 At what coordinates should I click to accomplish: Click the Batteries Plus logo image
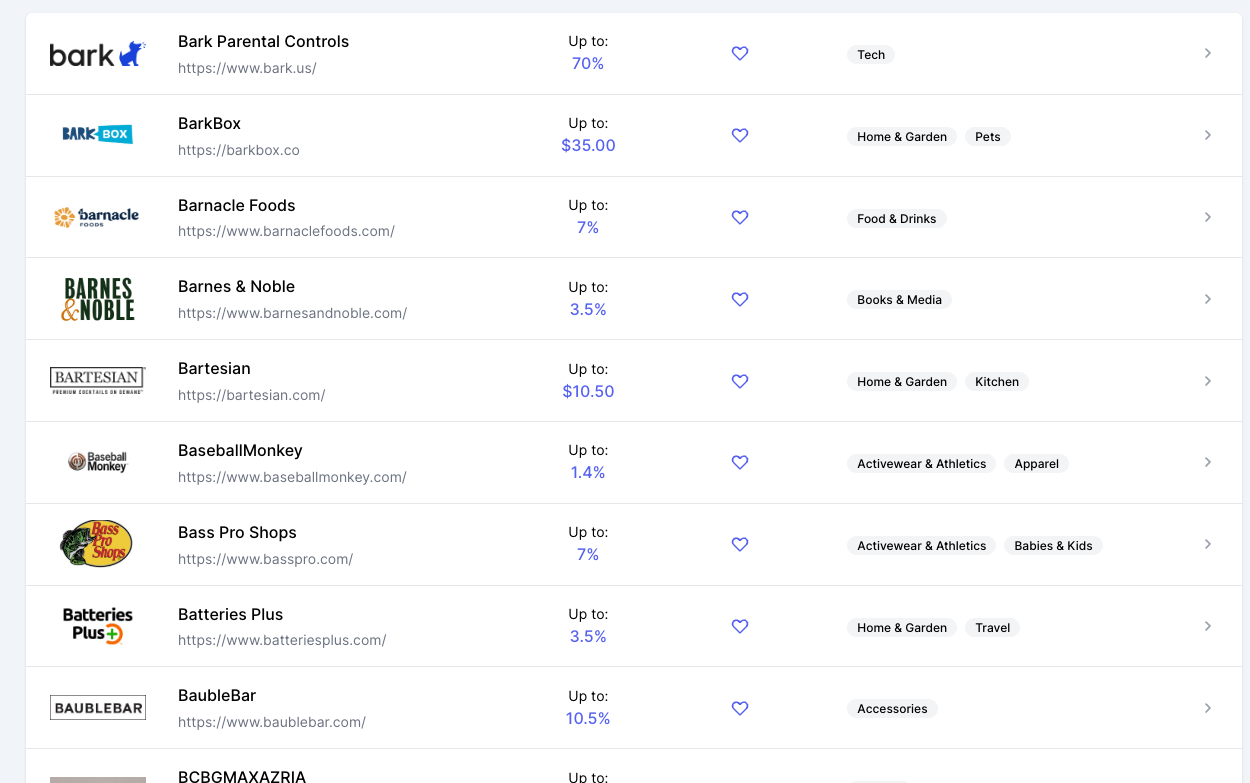click(97, 625)
